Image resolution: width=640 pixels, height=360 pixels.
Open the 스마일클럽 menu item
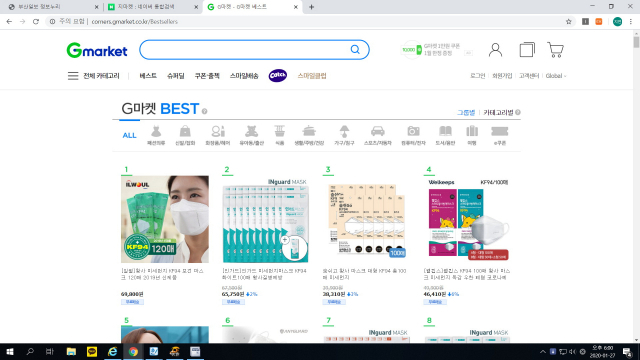tap(312, 76)
